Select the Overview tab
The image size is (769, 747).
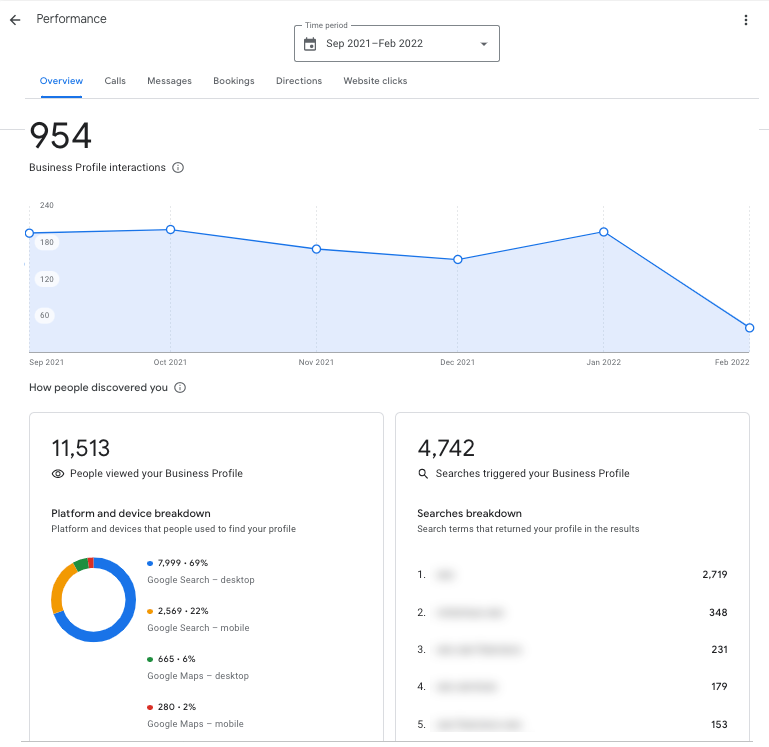61,81
